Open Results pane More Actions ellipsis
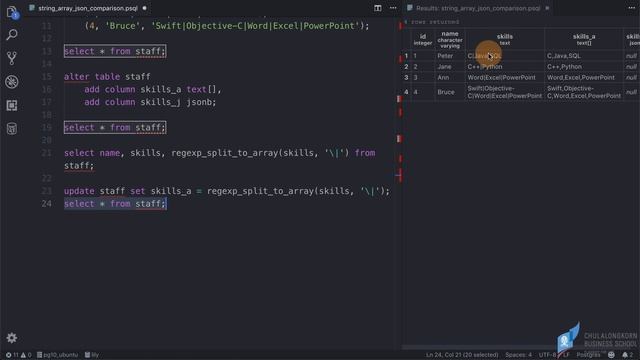Screen dimensions: 640x360 [x=631, y=8]
